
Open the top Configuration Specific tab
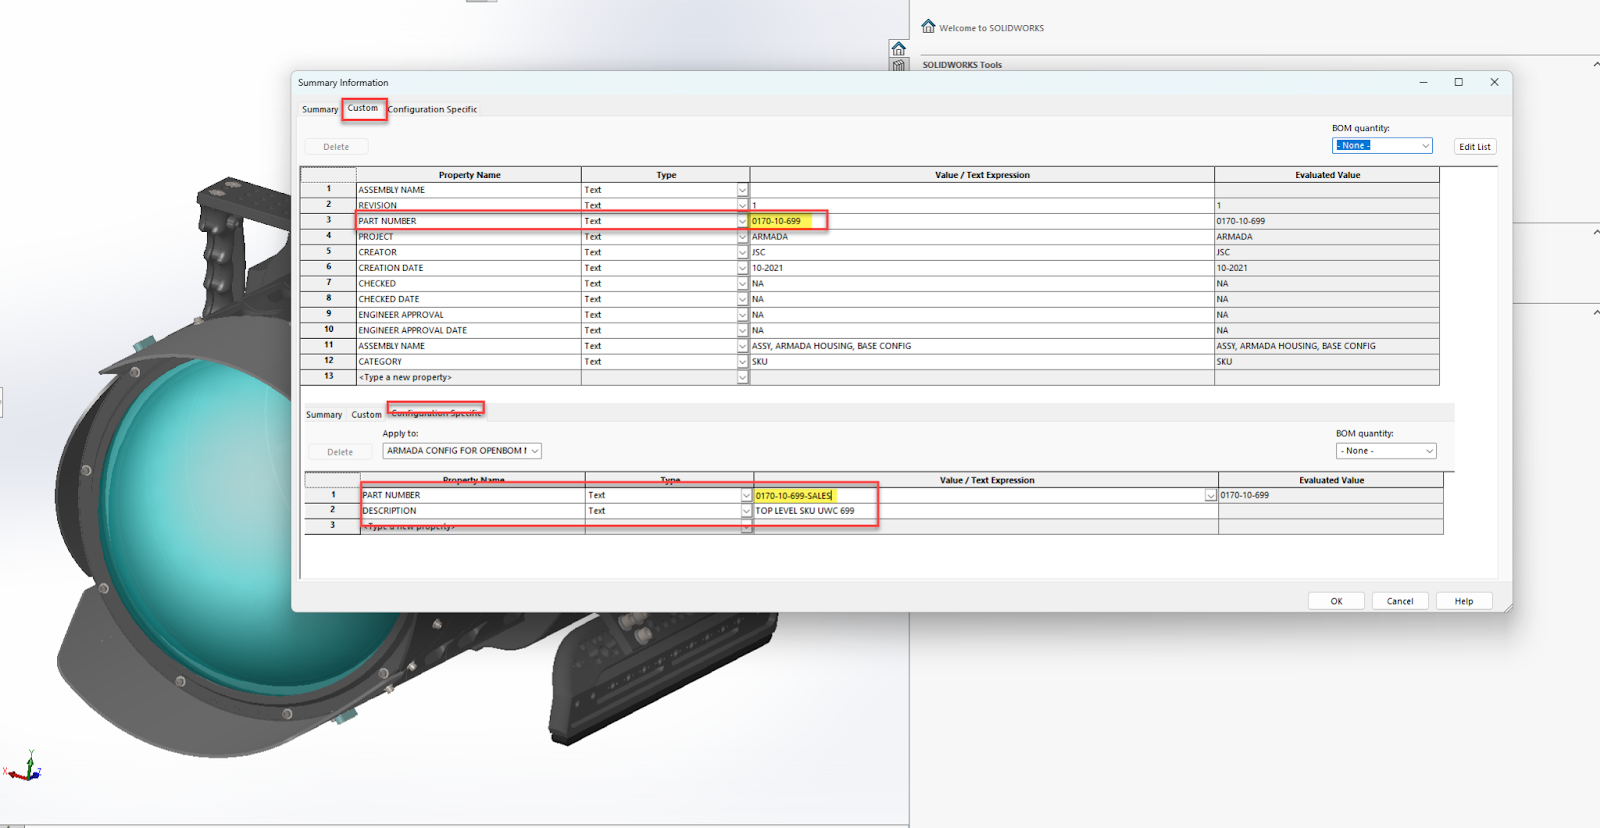[x=432, y=109]
